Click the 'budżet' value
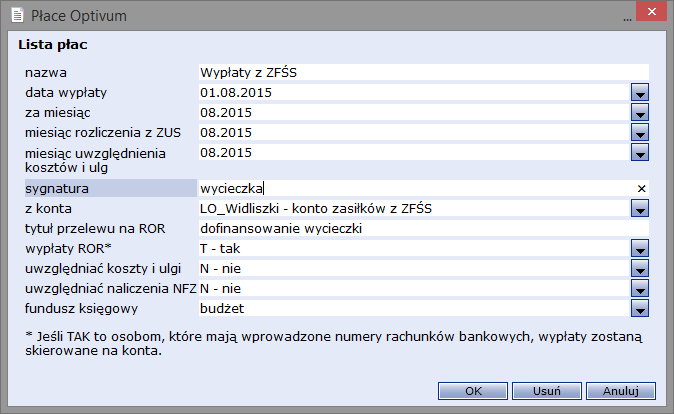The image size is (674, 414). tap(222, 308)
